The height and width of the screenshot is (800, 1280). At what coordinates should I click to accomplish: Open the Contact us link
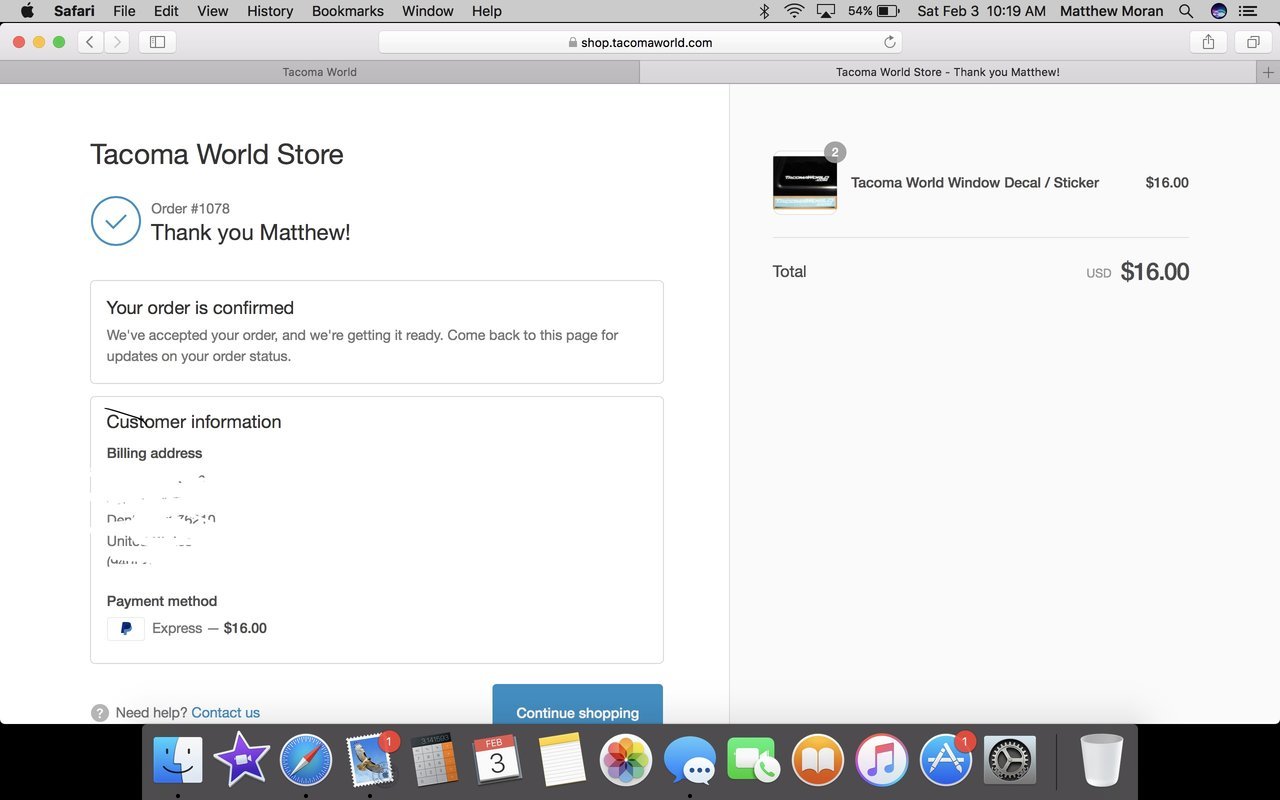225,713
